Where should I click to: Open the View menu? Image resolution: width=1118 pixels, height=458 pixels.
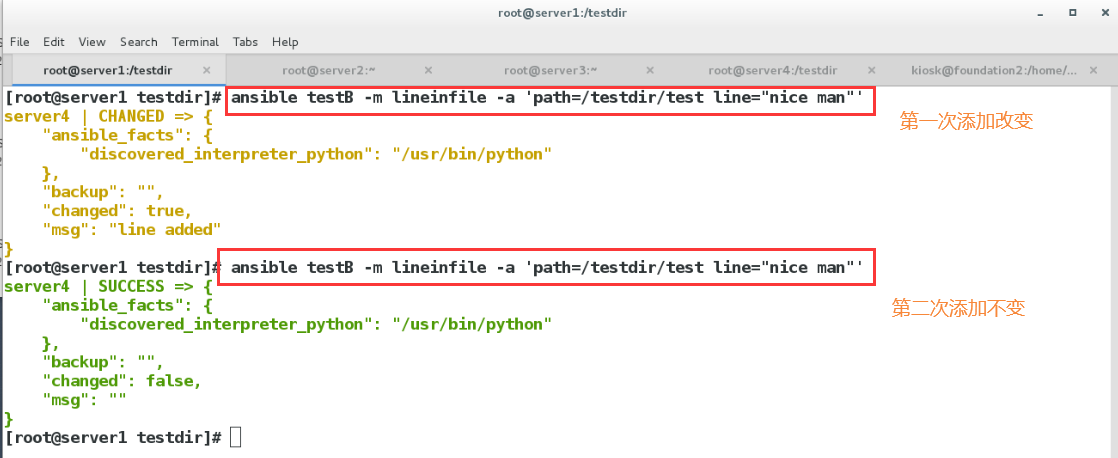[92, 42]
